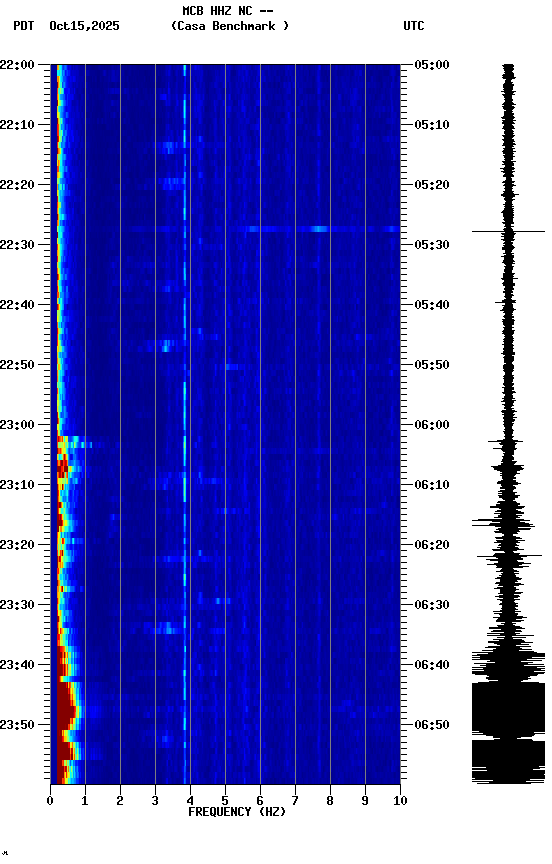Click the large waveform burst near 06:45 UTC
Viewport: 552px width, 864px height.
click(x=508, y=710)
